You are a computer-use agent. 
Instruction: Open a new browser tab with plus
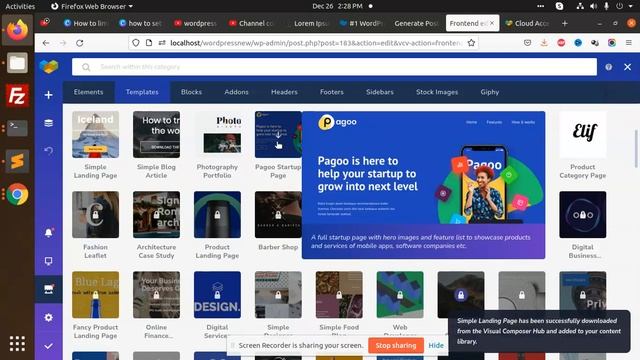click(x=564, y=23)
